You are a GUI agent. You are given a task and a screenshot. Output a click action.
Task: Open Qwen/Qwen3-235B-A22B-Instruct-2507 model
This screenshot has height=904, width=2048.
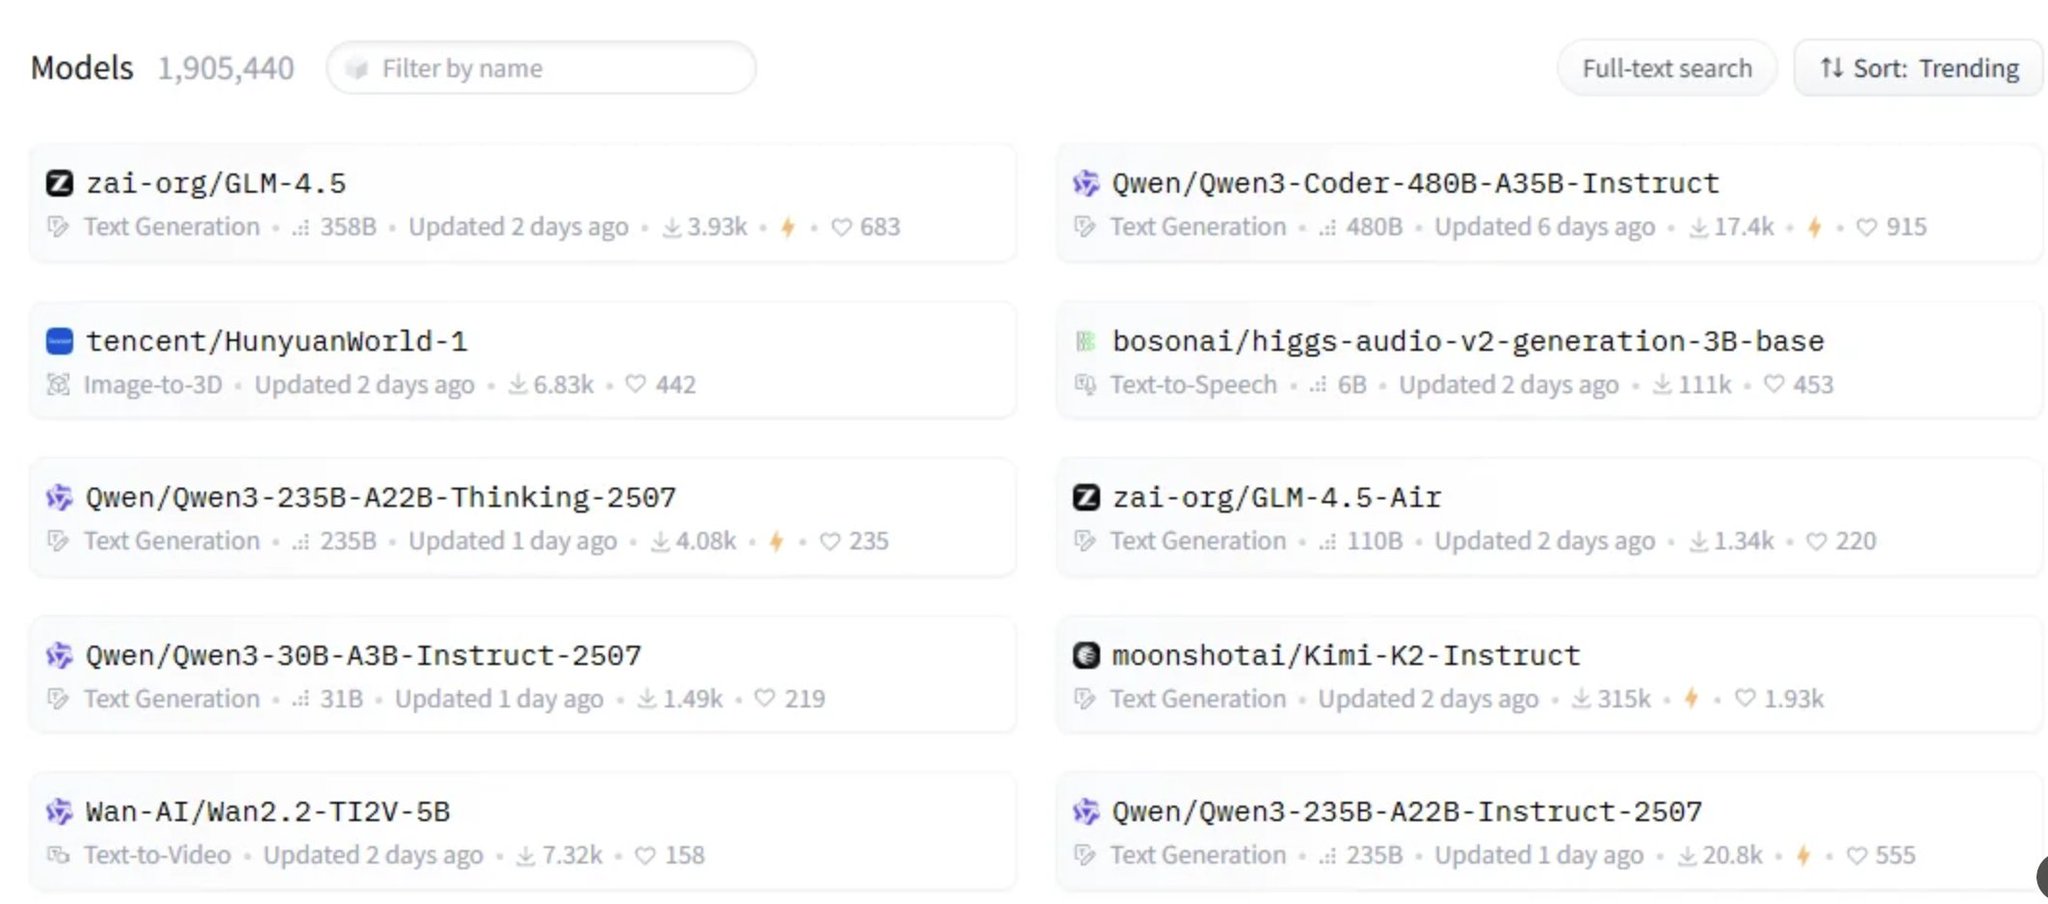(1407, 812)
